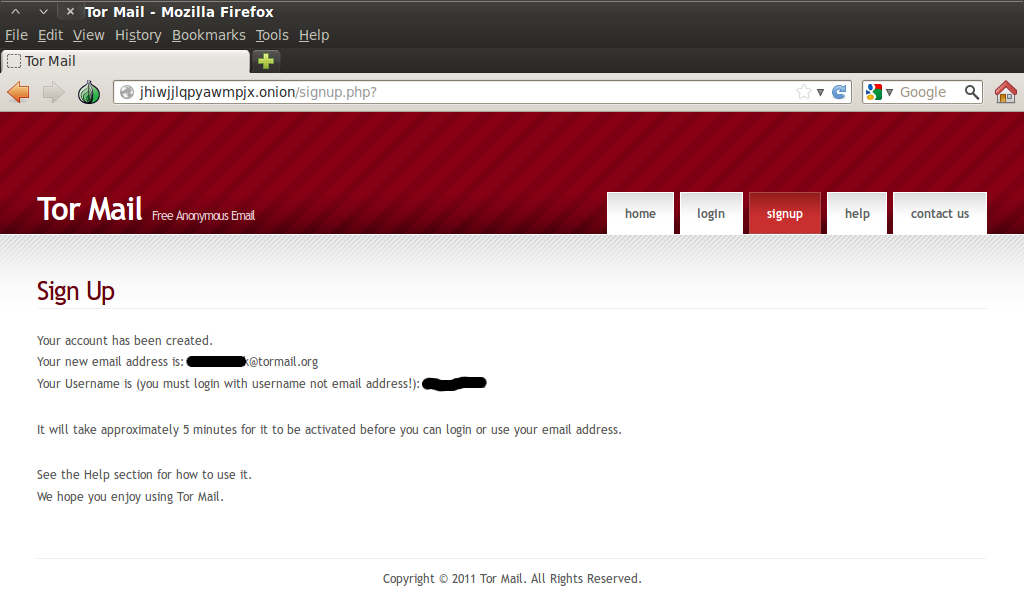Open the History menu

click(138, 35)
